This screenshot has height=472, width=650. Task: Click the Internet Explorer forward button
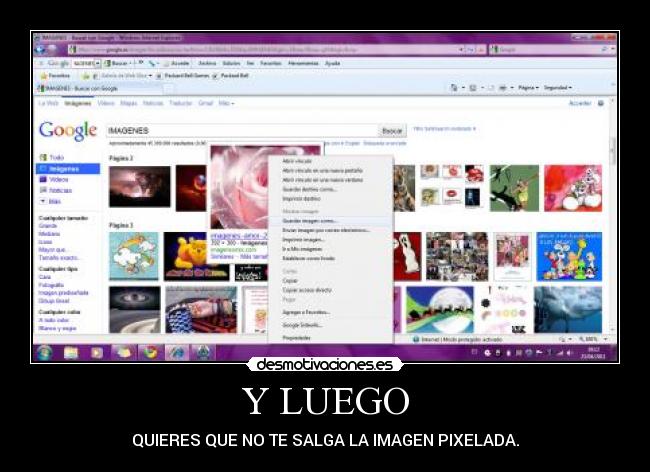[x=52, y=50]
